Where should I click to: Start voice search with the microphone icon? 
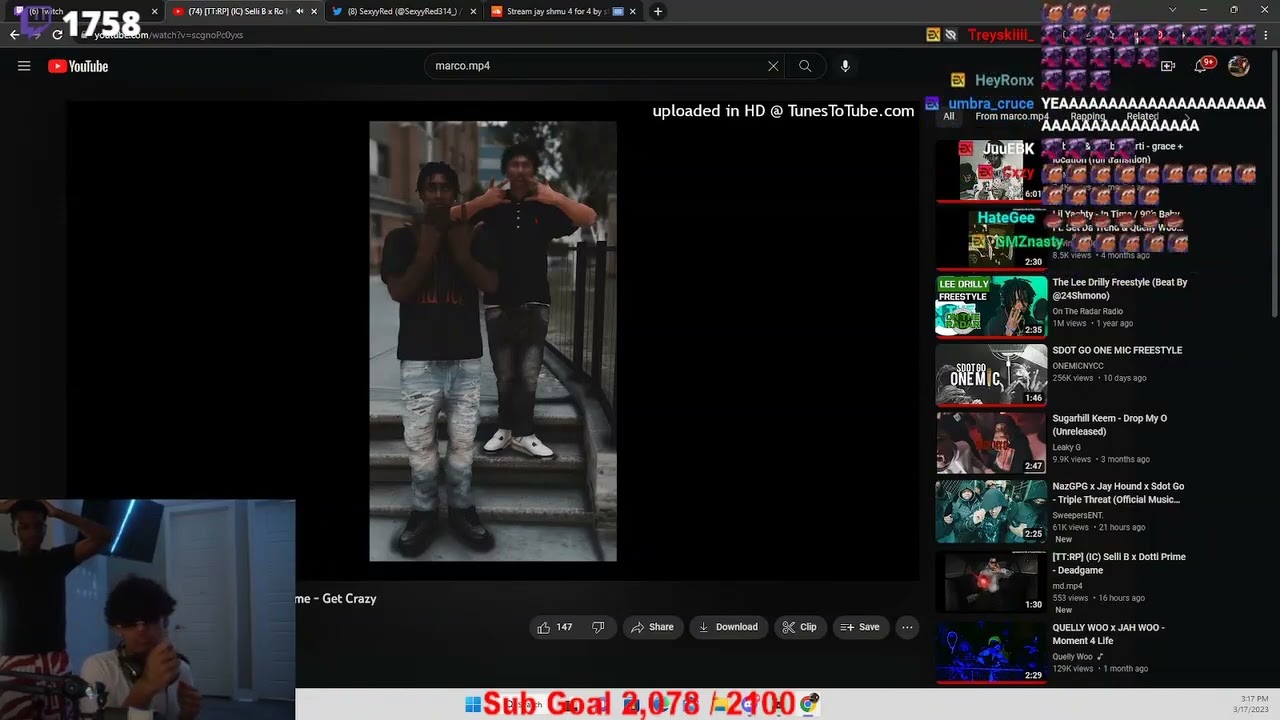(845, 66)
